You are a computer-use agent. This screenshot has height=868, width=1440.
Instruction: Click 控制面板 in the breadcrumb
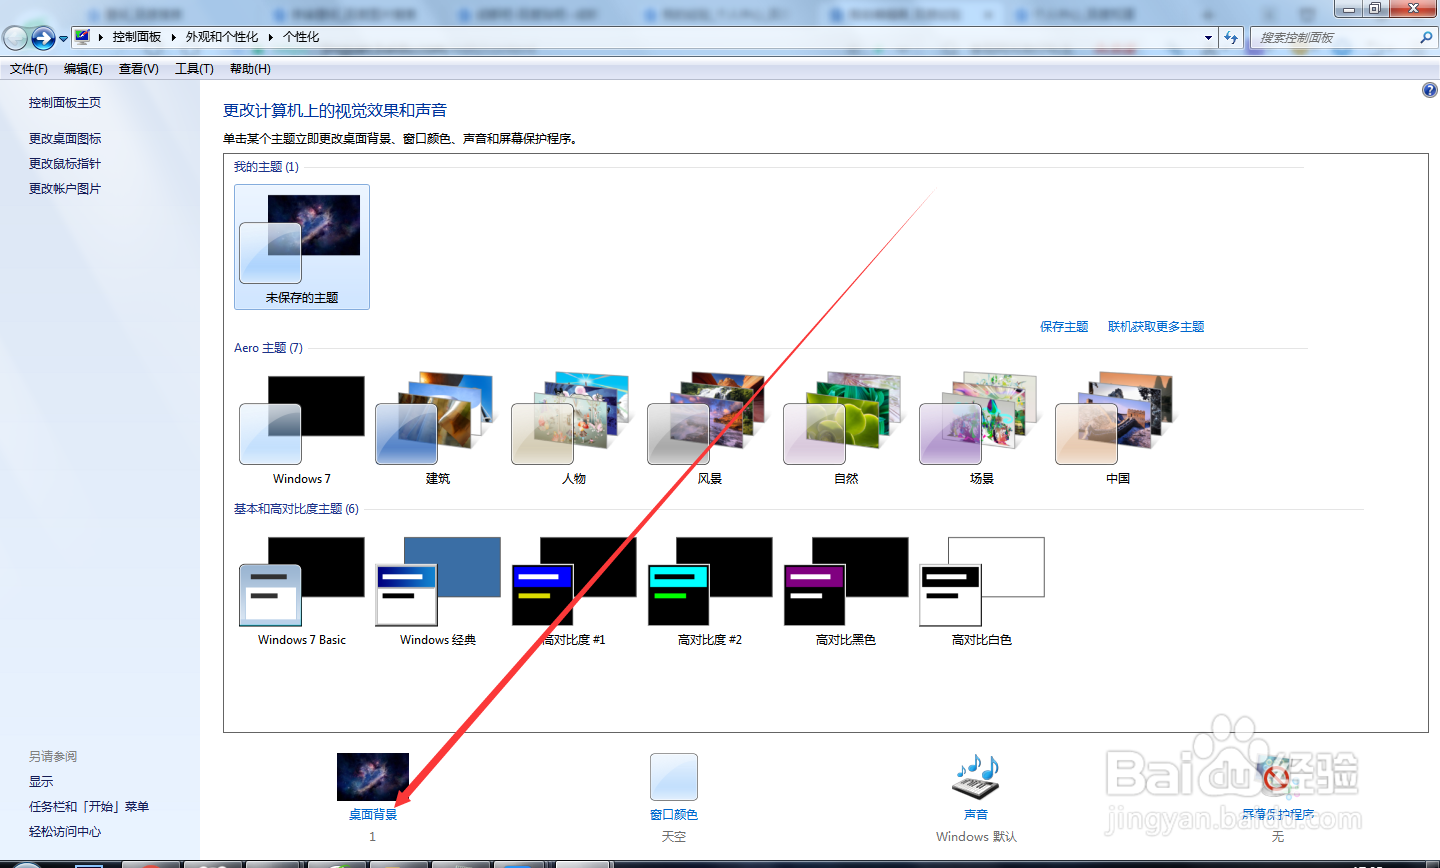click(137, 37)
